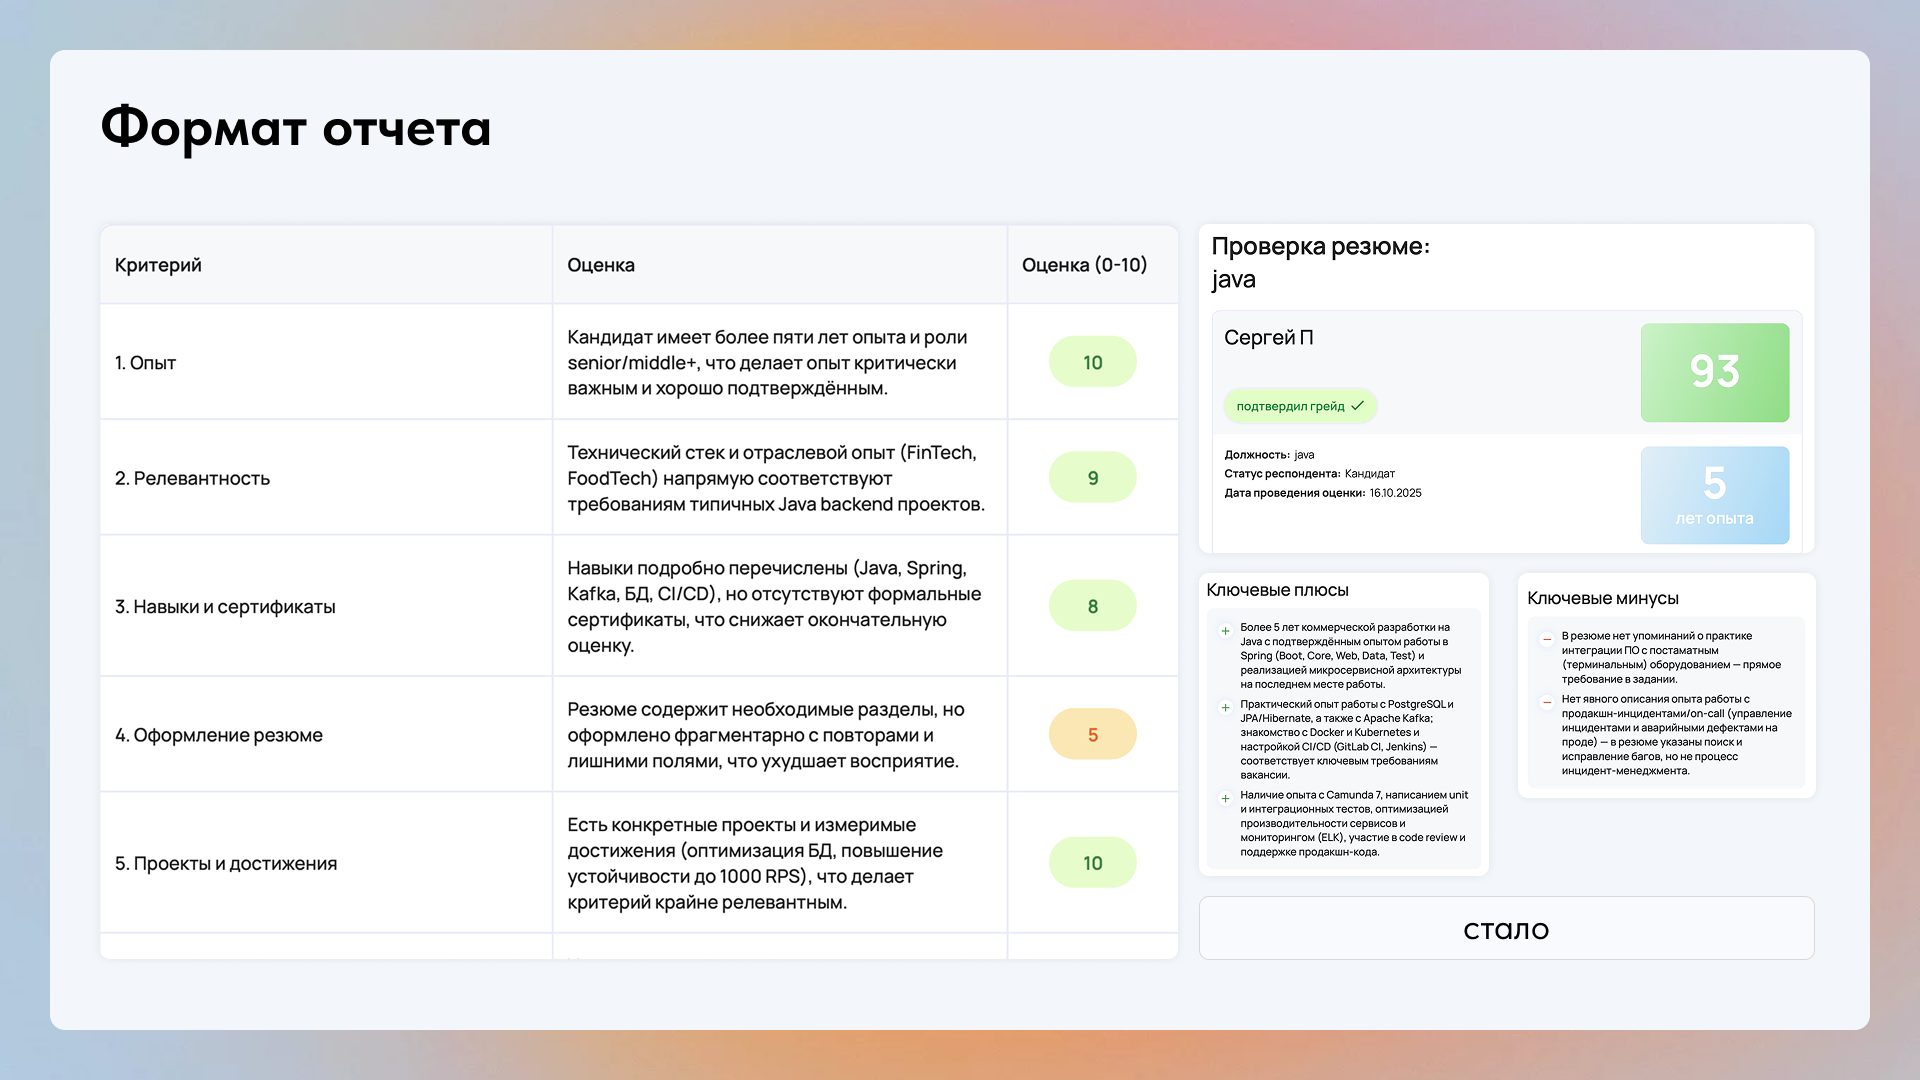Click the «стало» button
This screenshot has height=1080, width=1920.
tap(1506, 928)
